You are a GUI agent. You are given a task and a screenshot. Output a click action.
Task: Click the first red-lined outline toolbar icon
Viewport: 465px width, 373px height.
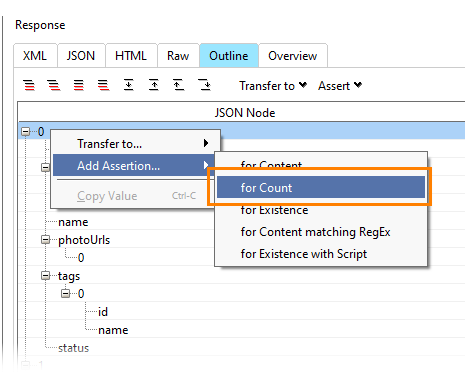(29, 86)
